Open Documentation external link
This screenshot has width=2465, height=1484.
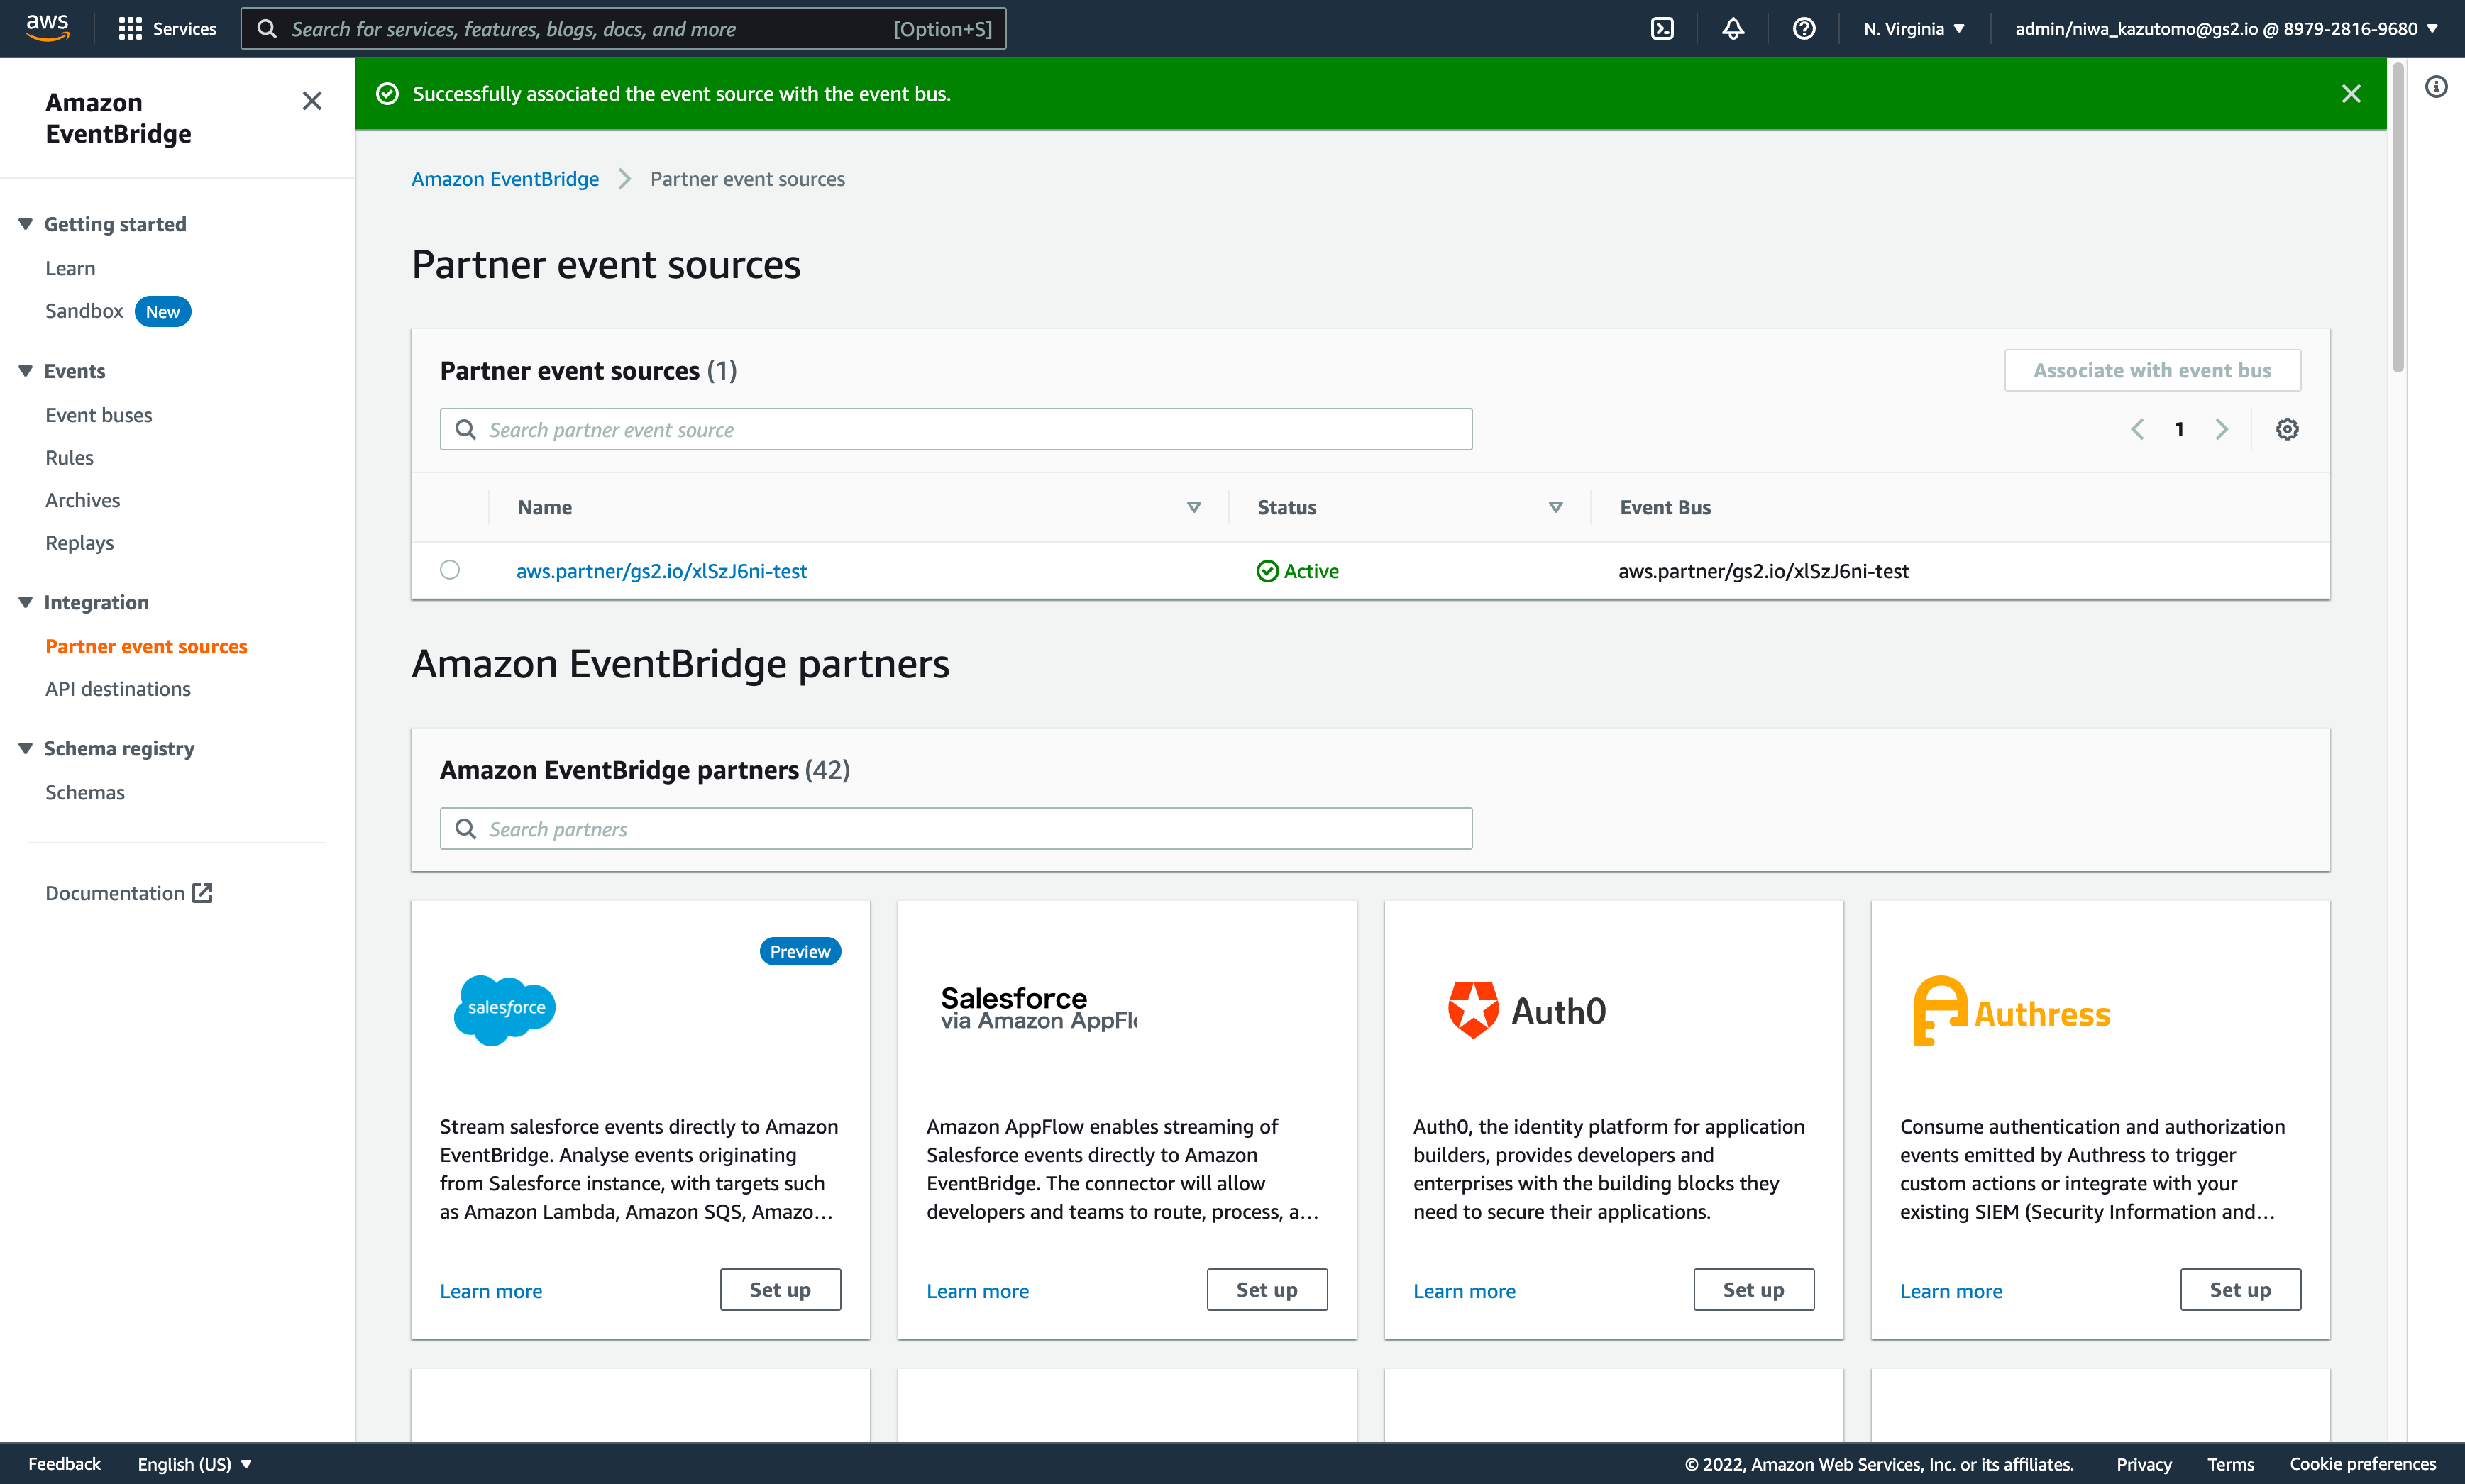[129, 893]
